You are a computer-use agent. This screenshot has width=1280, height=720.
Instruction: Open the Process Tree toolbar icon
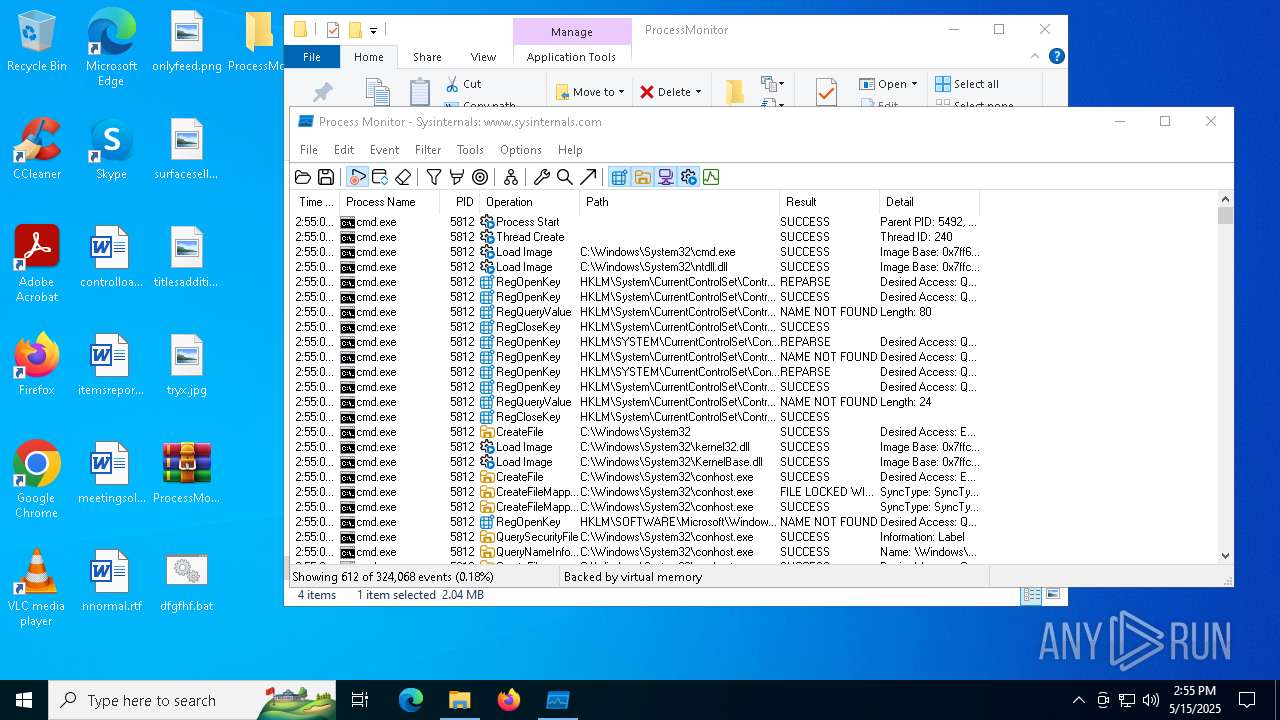511,177
